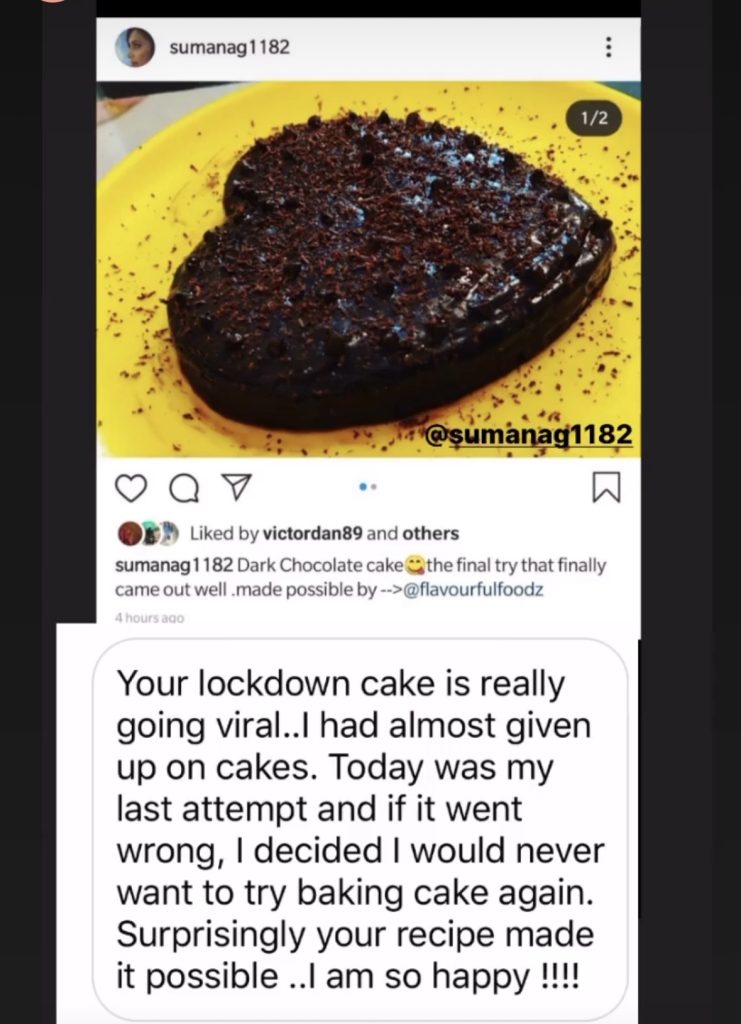
Task: Toggle the bookmark icon to save post
Action: 606,487
